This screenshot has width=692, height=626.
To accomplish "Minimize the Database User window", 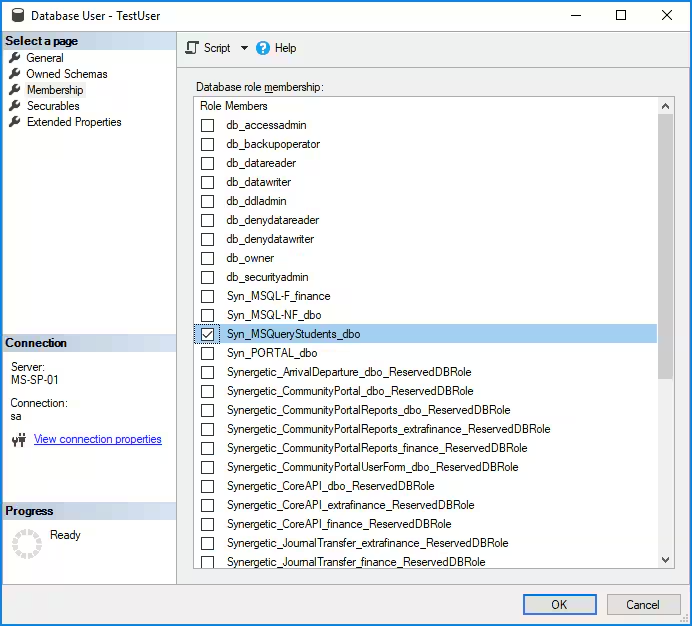I will tap(575, 15).
